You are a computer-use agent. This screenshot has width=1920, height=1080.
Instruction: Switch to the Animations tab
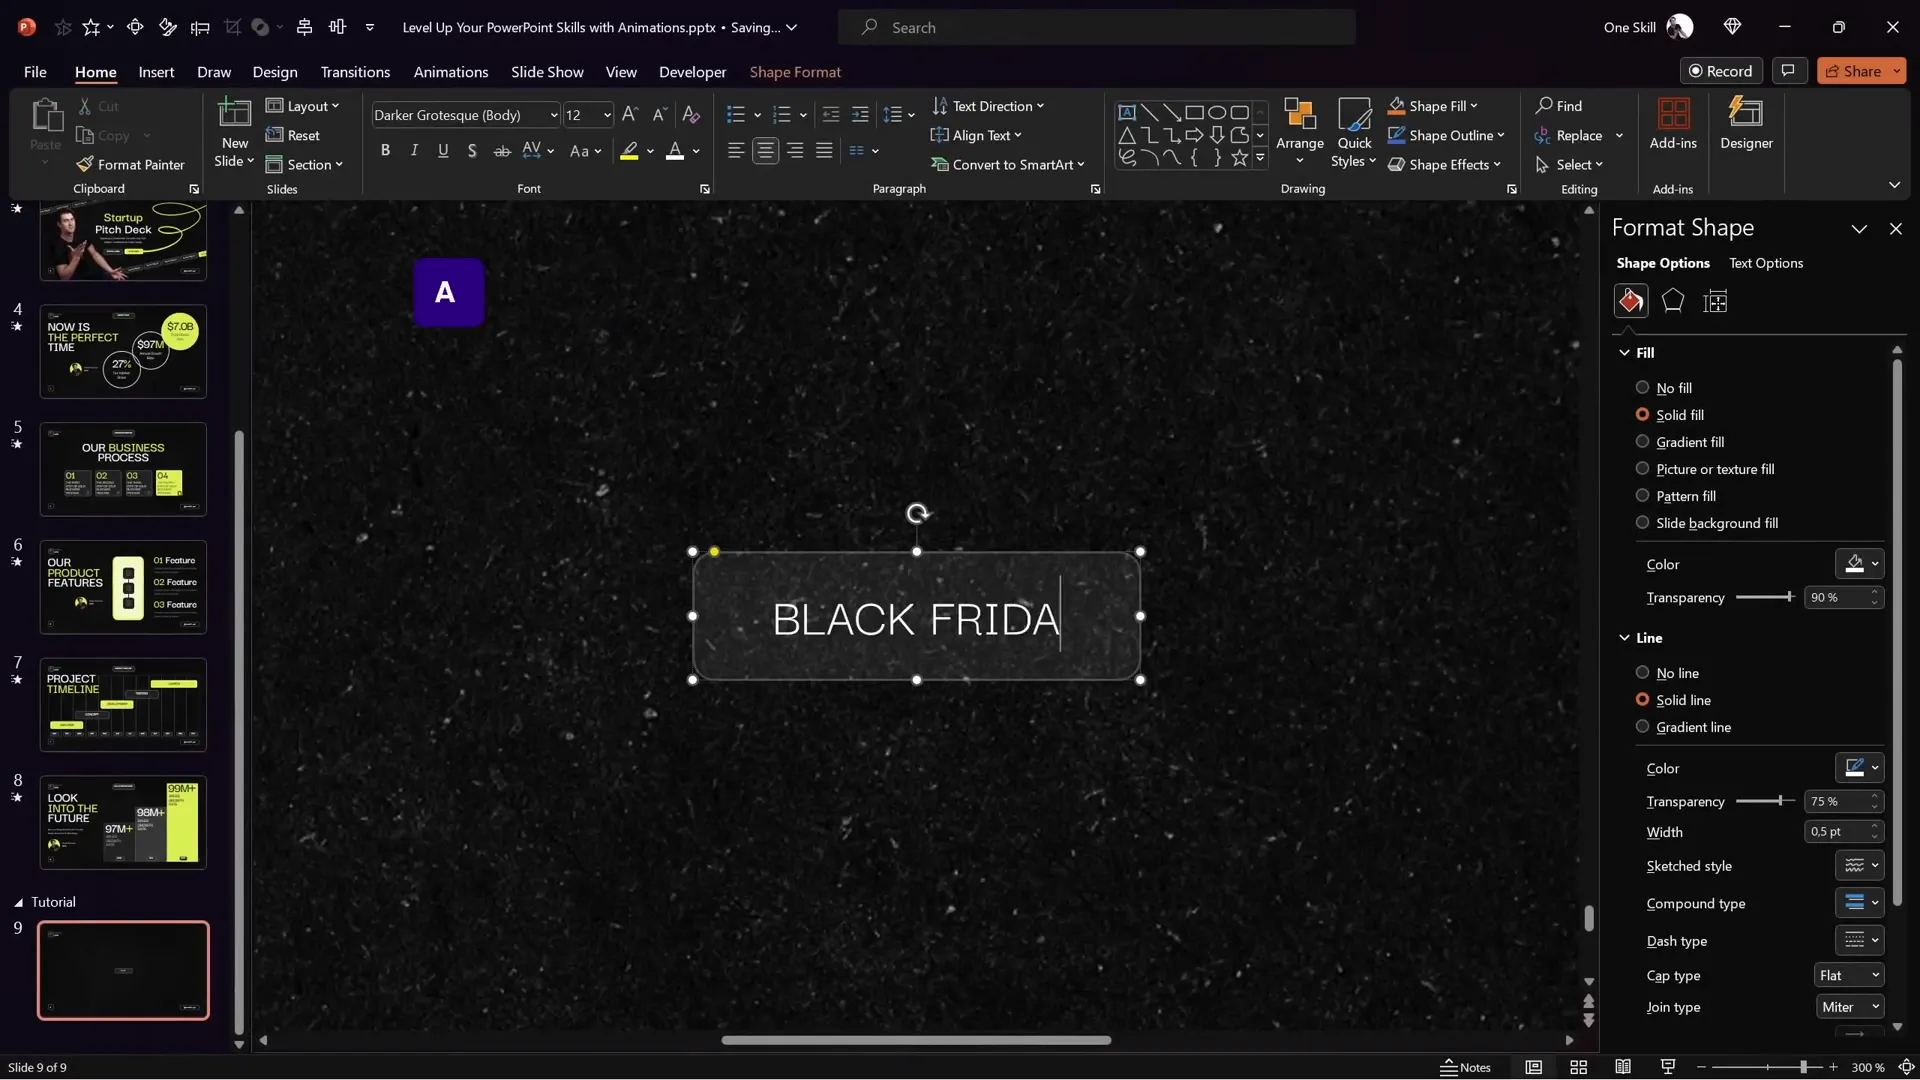451,71
